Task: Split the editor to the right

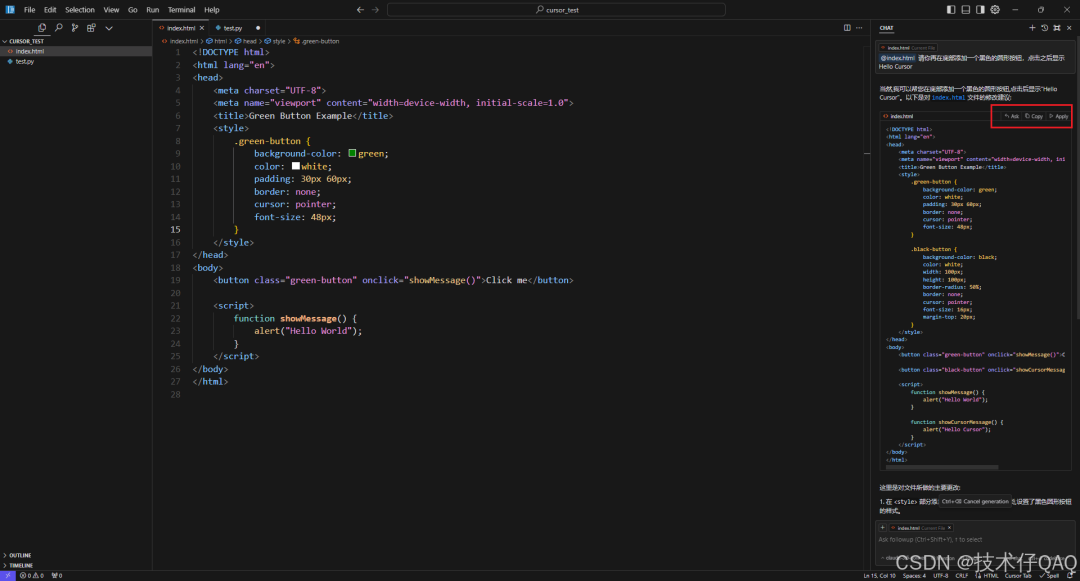Action: tap(847, 28)
